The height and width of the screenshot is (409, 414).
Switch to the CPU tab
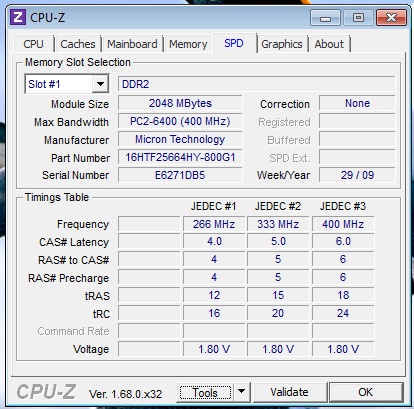pos(33,44)
